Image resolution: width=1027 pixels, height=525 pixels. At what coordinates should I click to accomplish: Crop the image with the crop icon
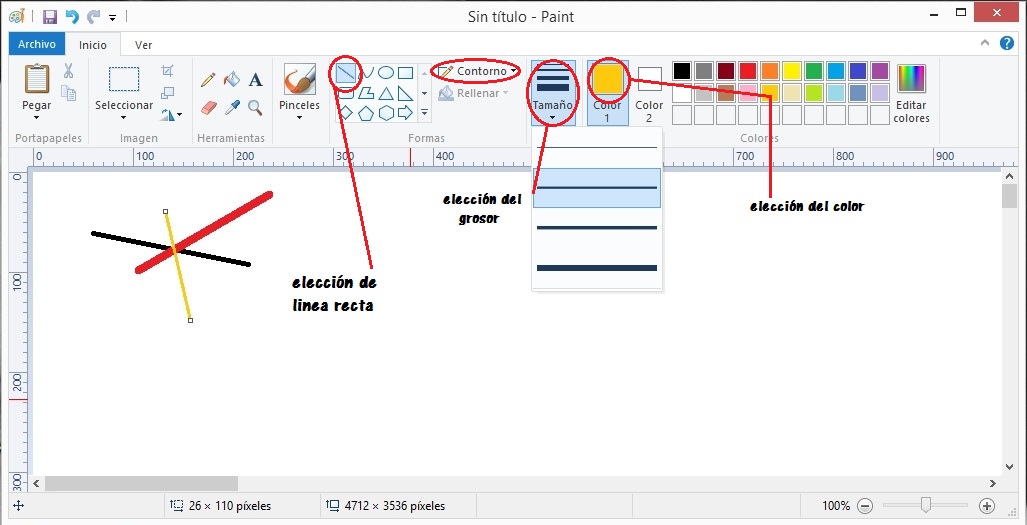168,71
